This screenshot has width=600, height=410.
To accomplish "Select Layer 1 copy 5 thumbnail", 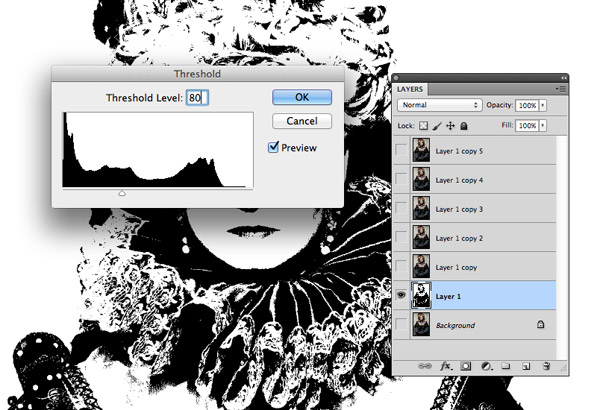I will pyautogui.click(x=421, y=150).
